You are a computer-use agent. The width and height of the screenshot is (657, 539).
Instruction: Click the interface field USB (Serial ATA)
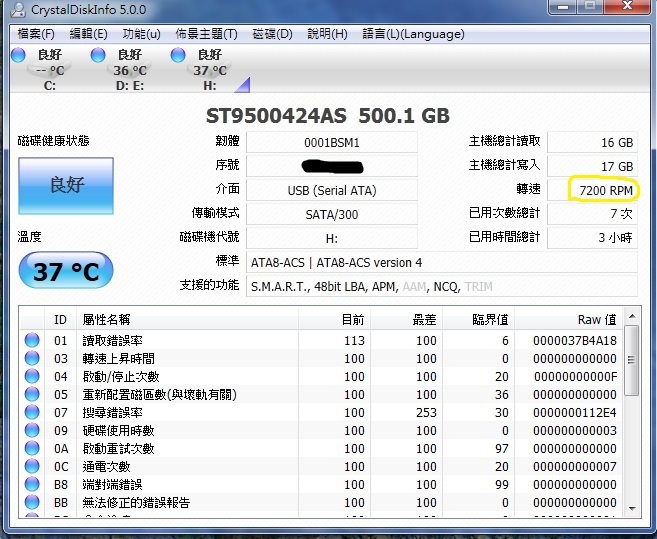click(x=332, y=191)
